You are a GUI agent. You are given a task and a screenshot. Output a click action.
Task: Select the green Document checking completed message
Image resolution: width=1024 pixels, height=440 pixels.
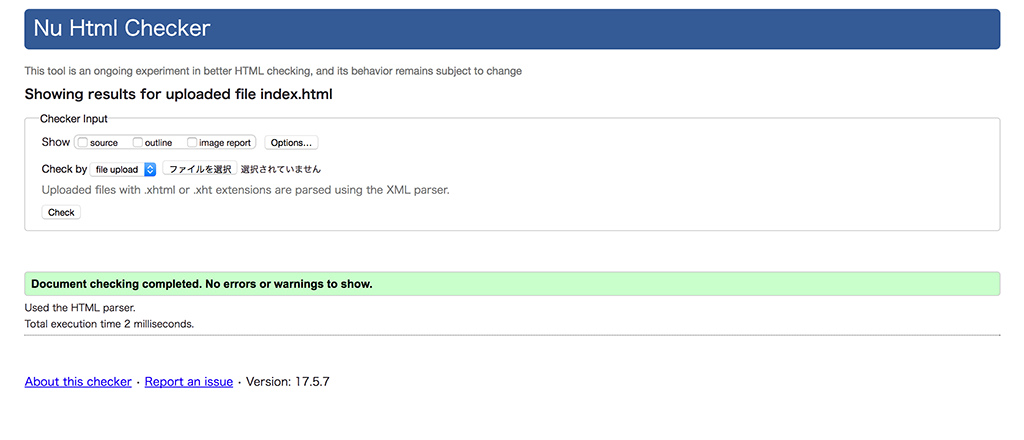[512, 284]
